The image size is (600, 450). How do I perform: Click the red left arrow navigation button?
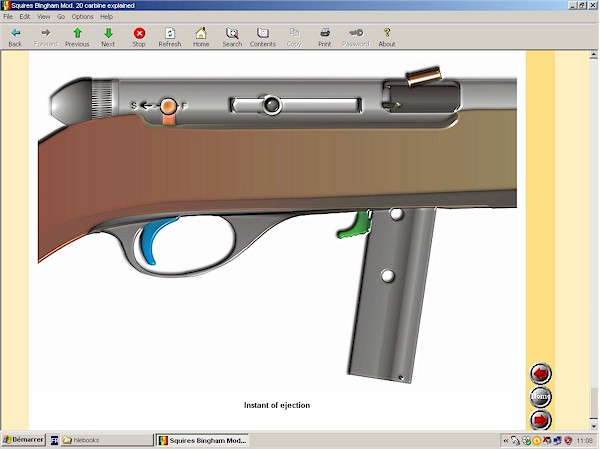pyautogui.click(x=540, y=373)
